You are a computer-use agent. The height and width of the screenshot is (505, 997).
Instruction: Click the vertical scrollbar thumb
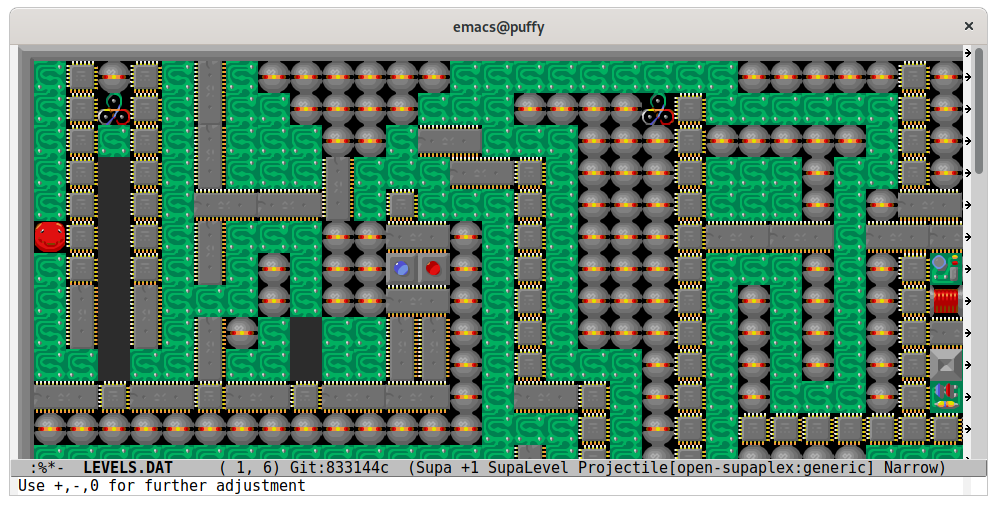[979, 109]
